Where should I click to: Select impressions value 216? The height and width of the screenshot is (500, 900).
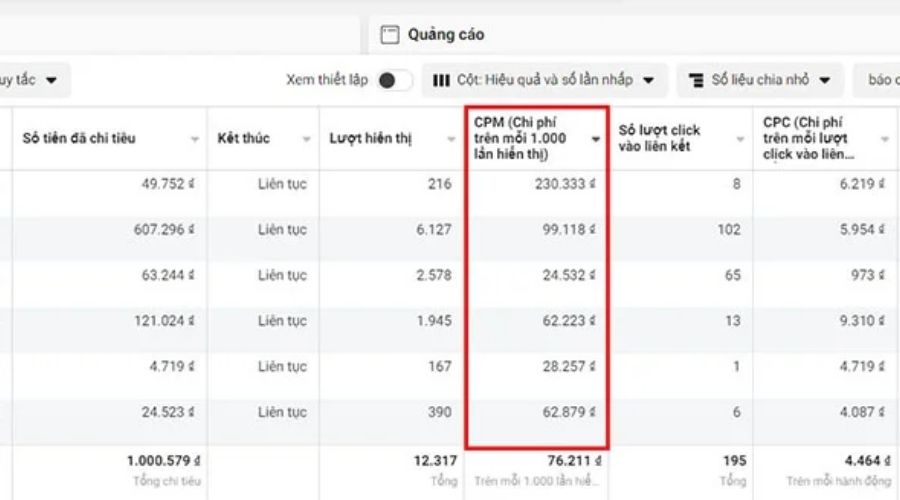440,184
